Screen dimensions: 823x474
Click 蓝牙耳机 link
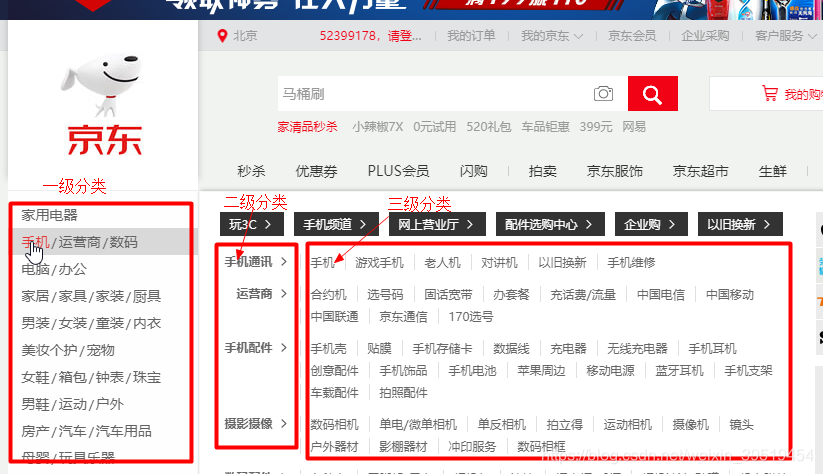[x=679, y=371]
